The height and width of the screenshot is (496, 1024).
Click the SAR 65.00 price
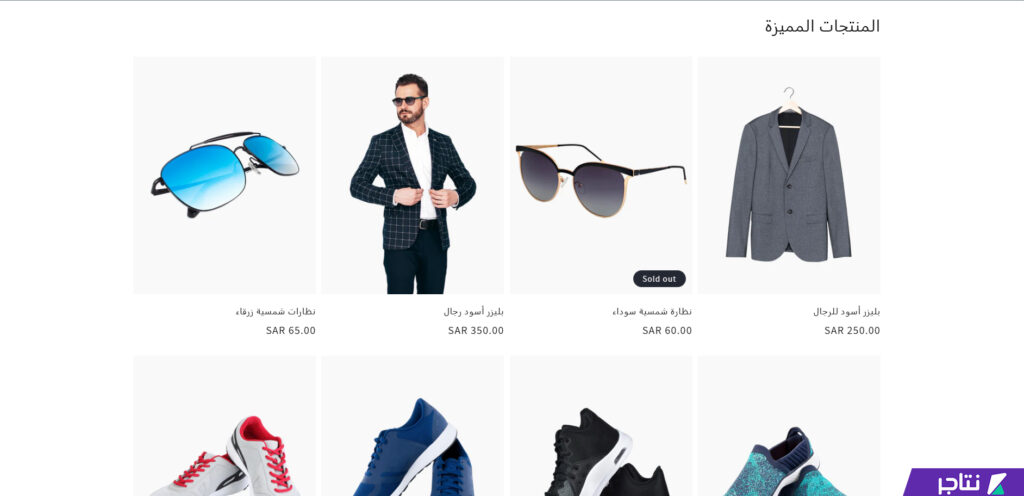click(291, 330)
